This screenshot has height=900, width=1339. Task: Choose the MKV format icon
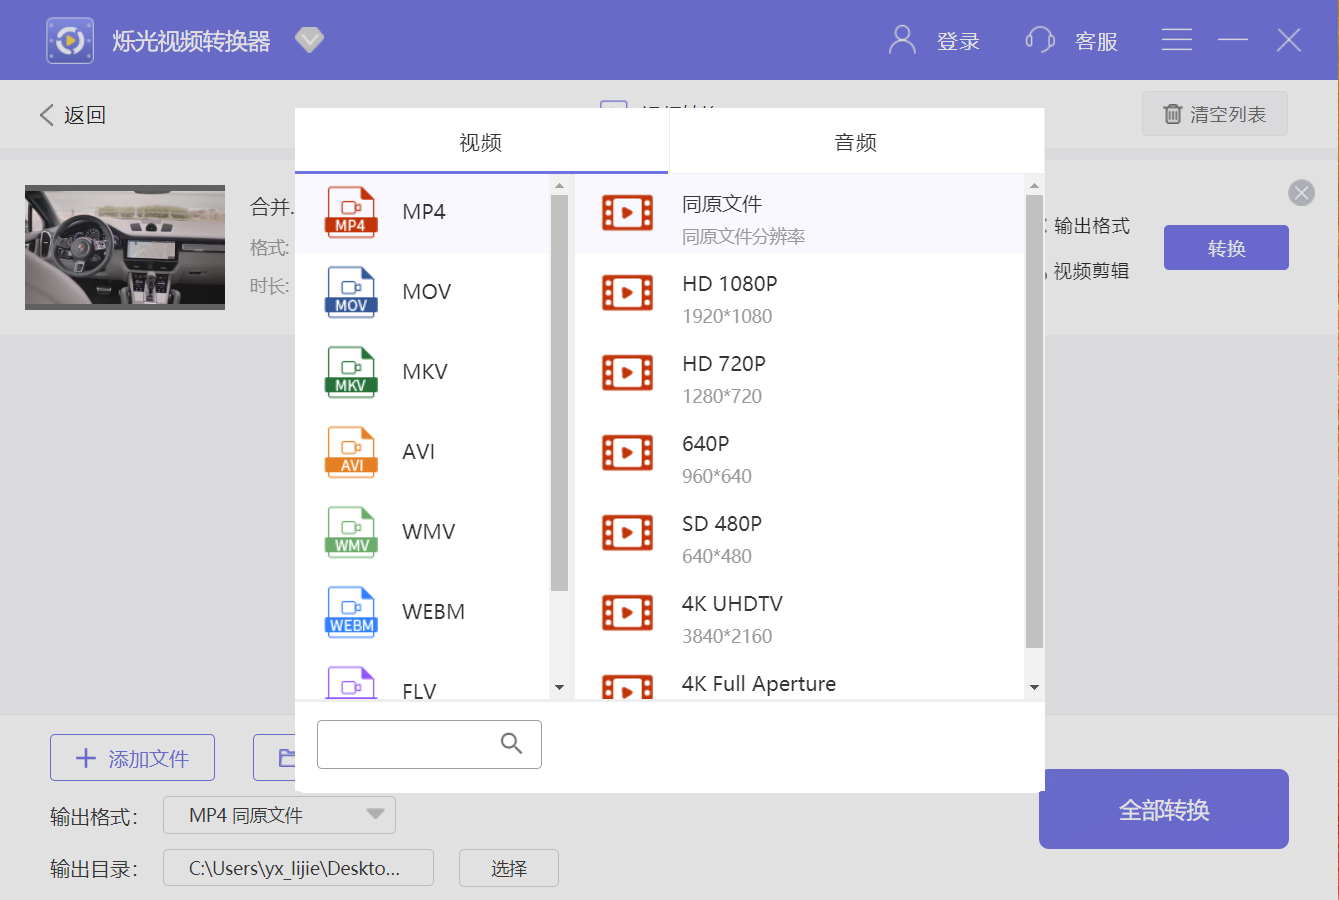pos(351,372)
